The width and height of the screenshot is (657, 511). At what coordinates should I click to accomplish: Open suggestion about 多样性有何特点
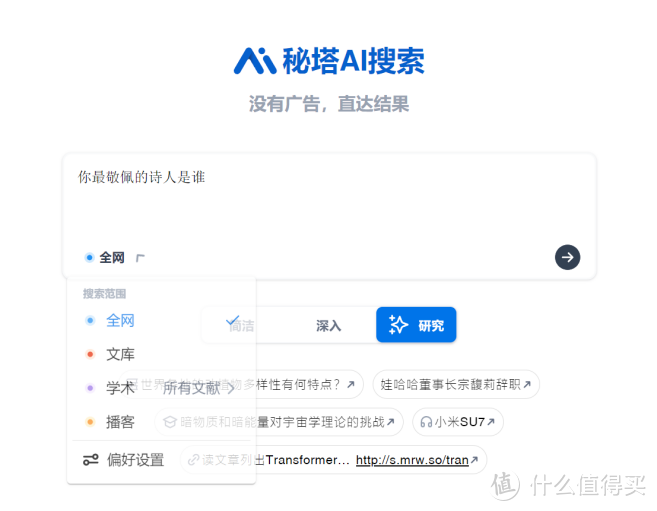click(x=241, y=384)
